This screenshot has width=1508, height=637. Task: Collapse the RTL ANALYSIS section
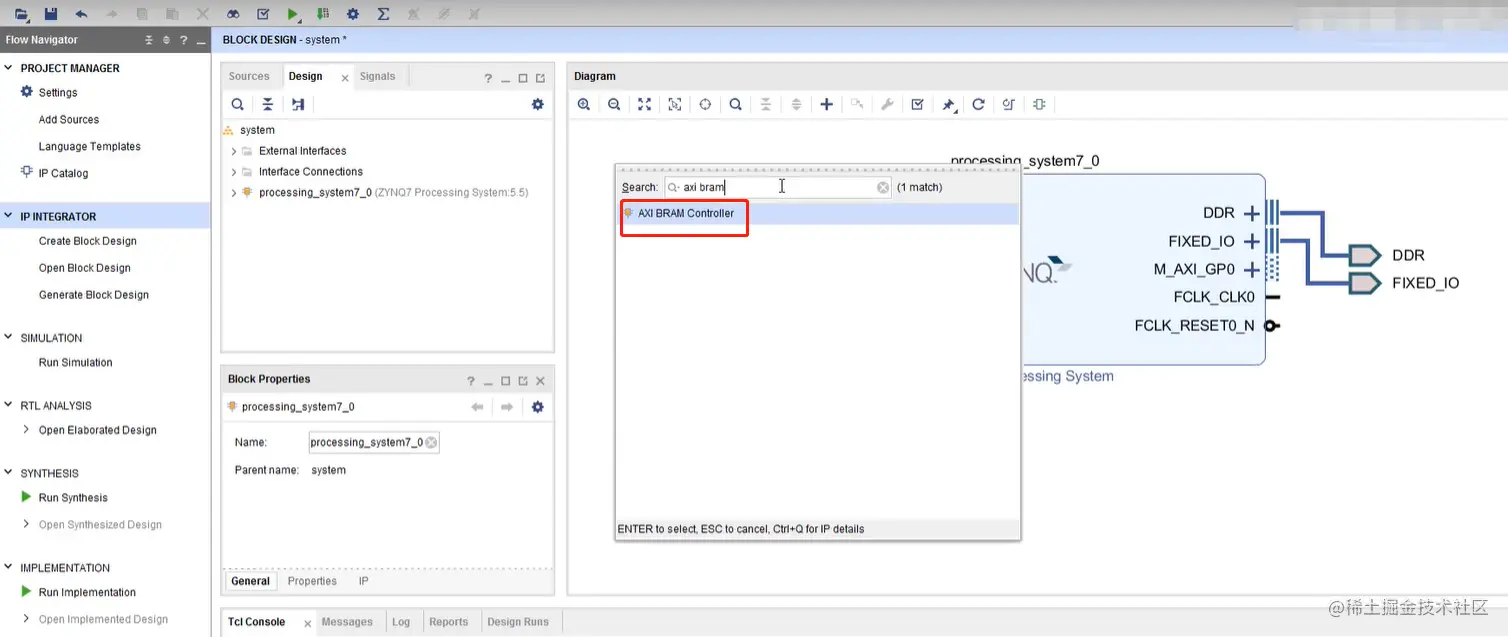point(9,405)
